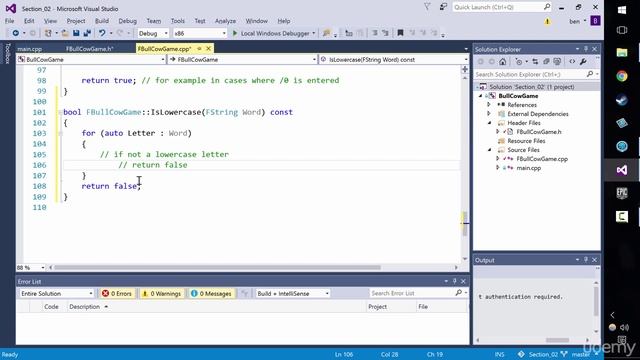The image size is (640, 360).
Task: Open the Build menu
Action: (102, 21)
